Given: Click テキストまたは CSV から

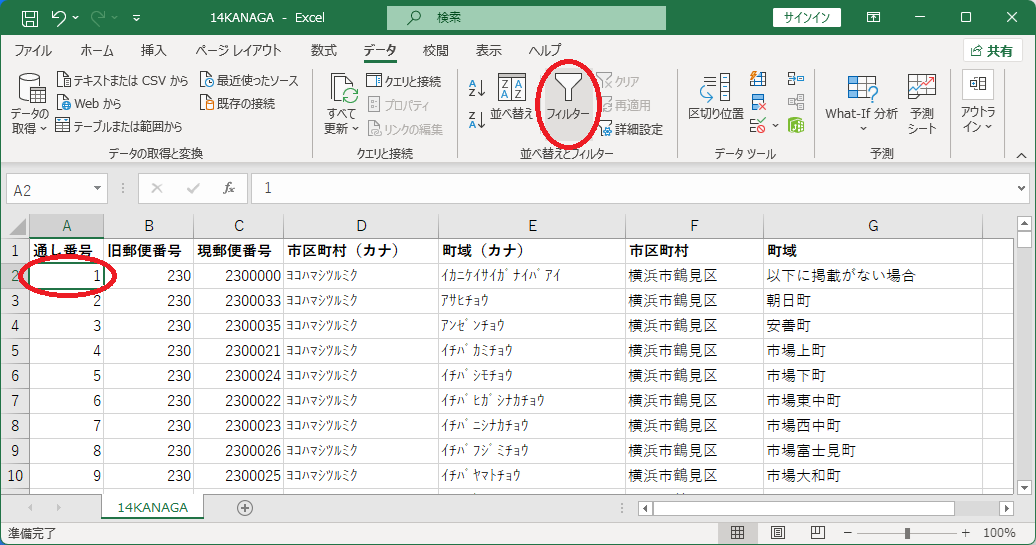Looking at the screenshot, I should pos(123,81).
